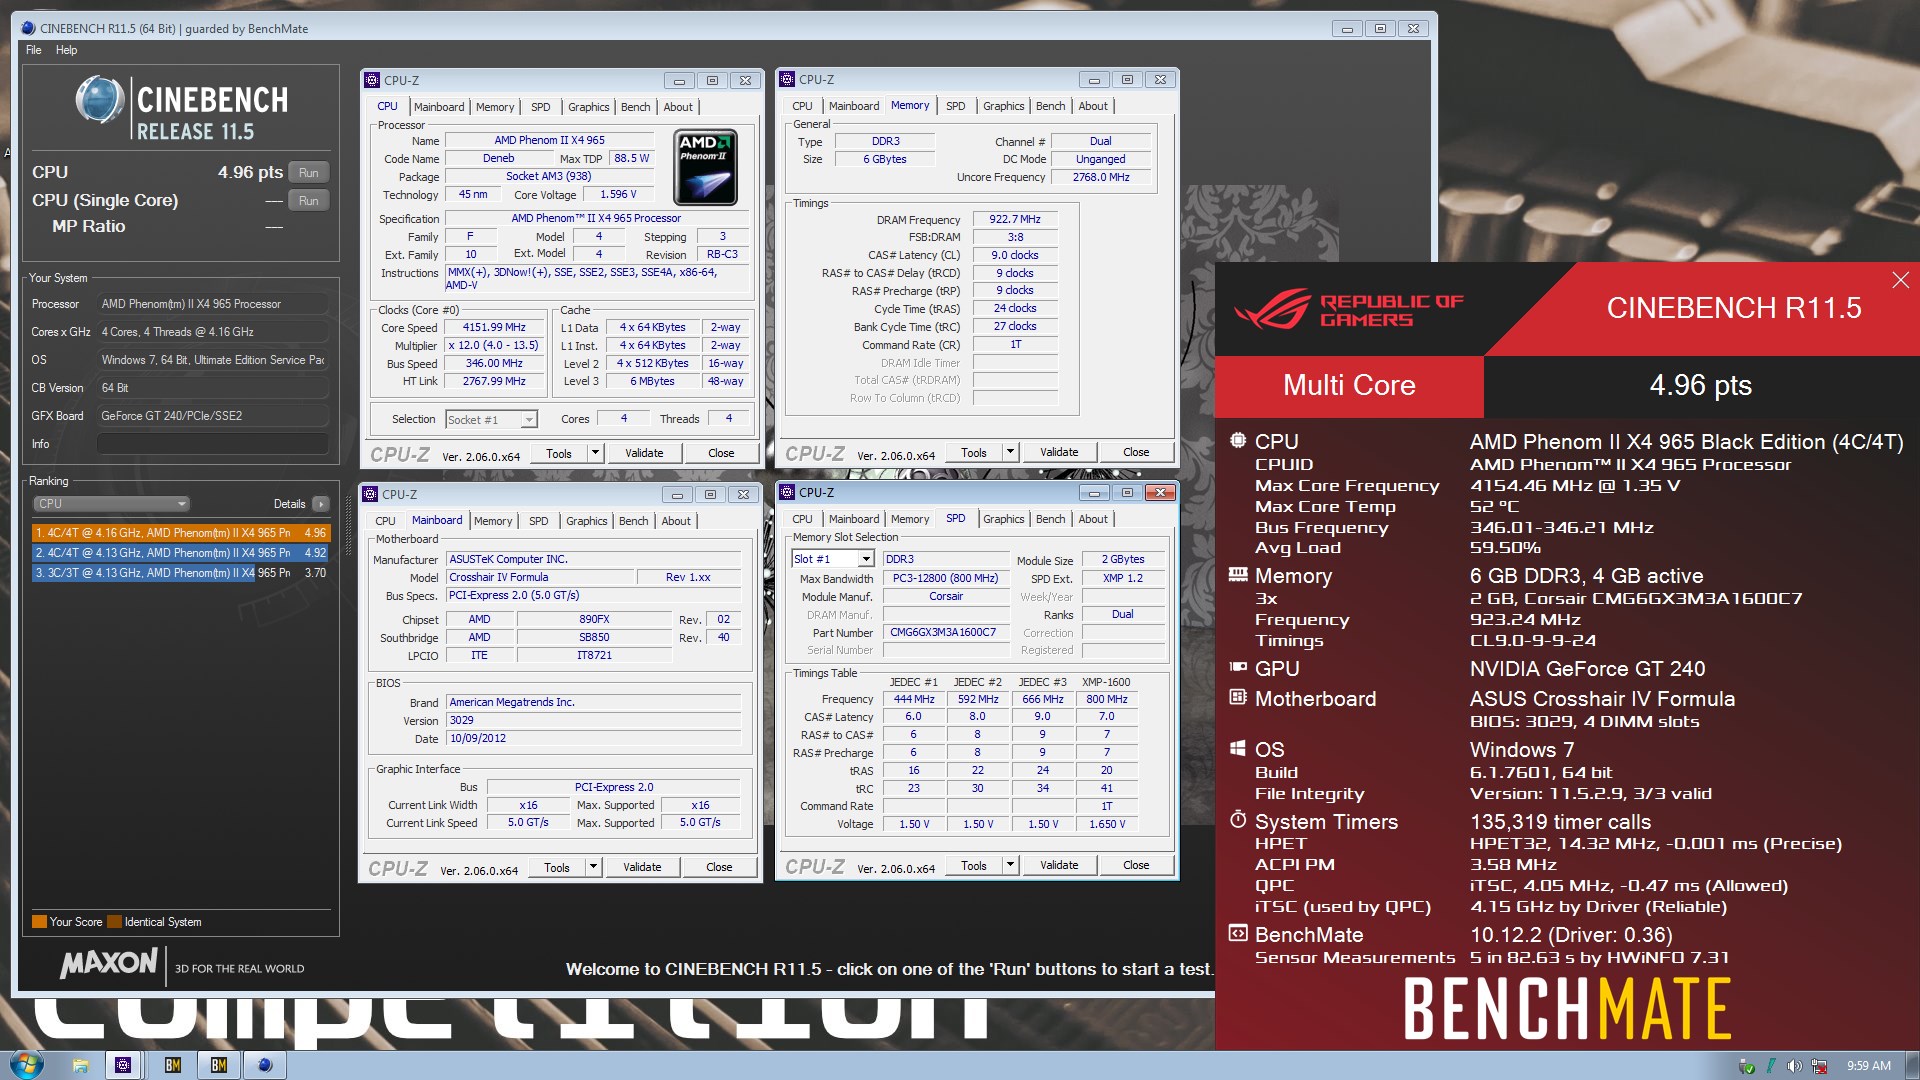Close the BenchMate result panel with X
The width and height of the screenshot is (1920, 1080).
pos(1900,280)
